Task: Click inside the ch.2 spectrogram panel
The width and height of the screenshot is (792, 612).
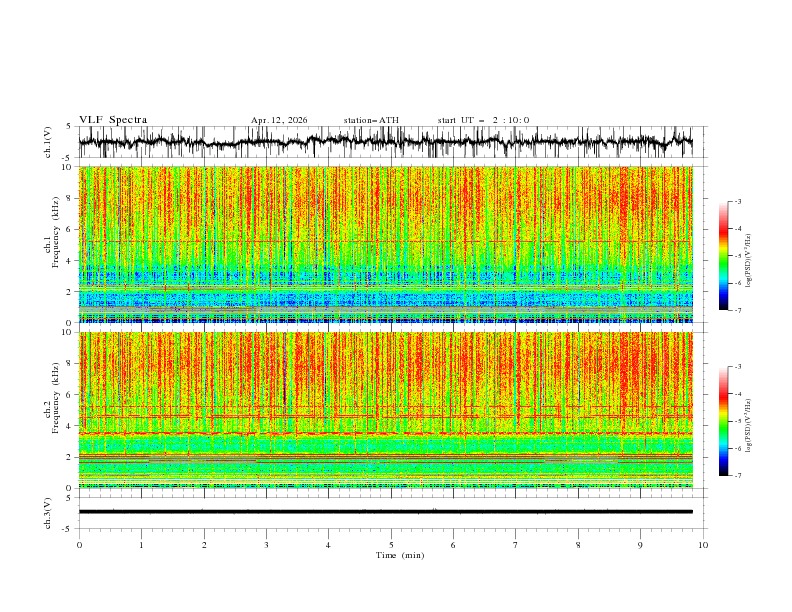Action: 385,410
